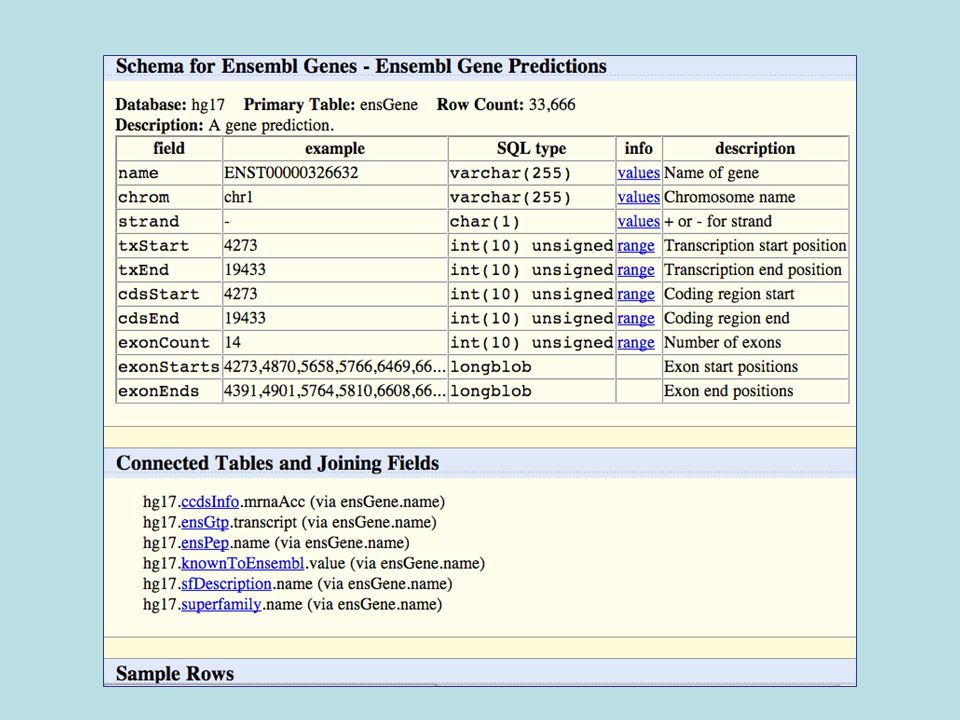This screenshot has height=720, width=960.
Task: Follow the ccdsInfo table link
Action: pyautogui.click(x=210, y=502)
